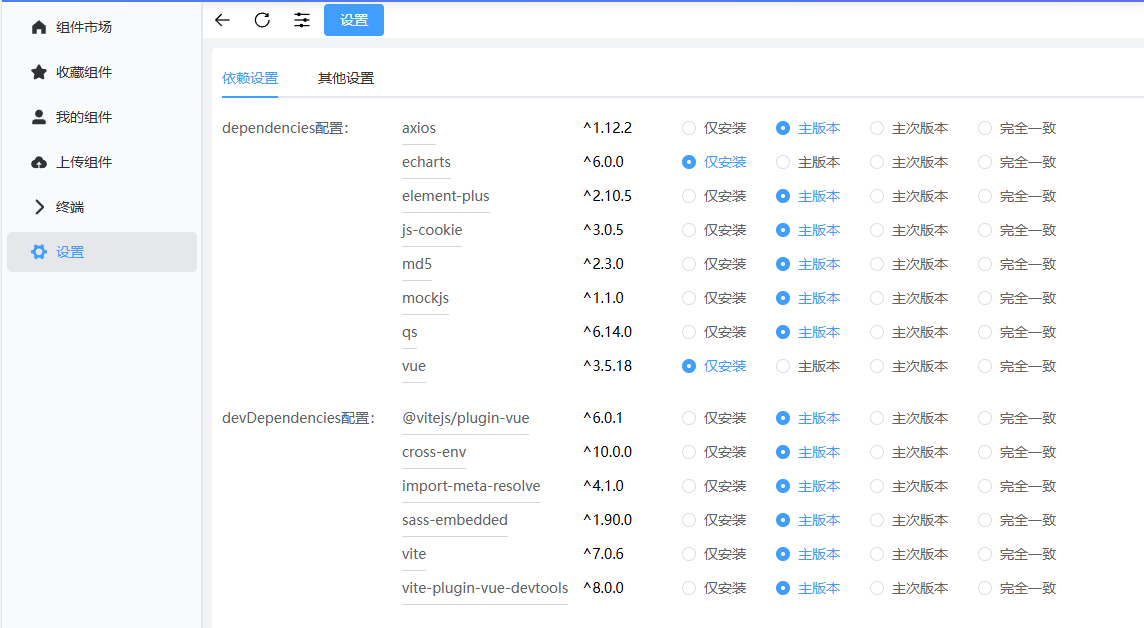
Task: Open 组件市场 home icon
Action: click(x=39, y=27)
